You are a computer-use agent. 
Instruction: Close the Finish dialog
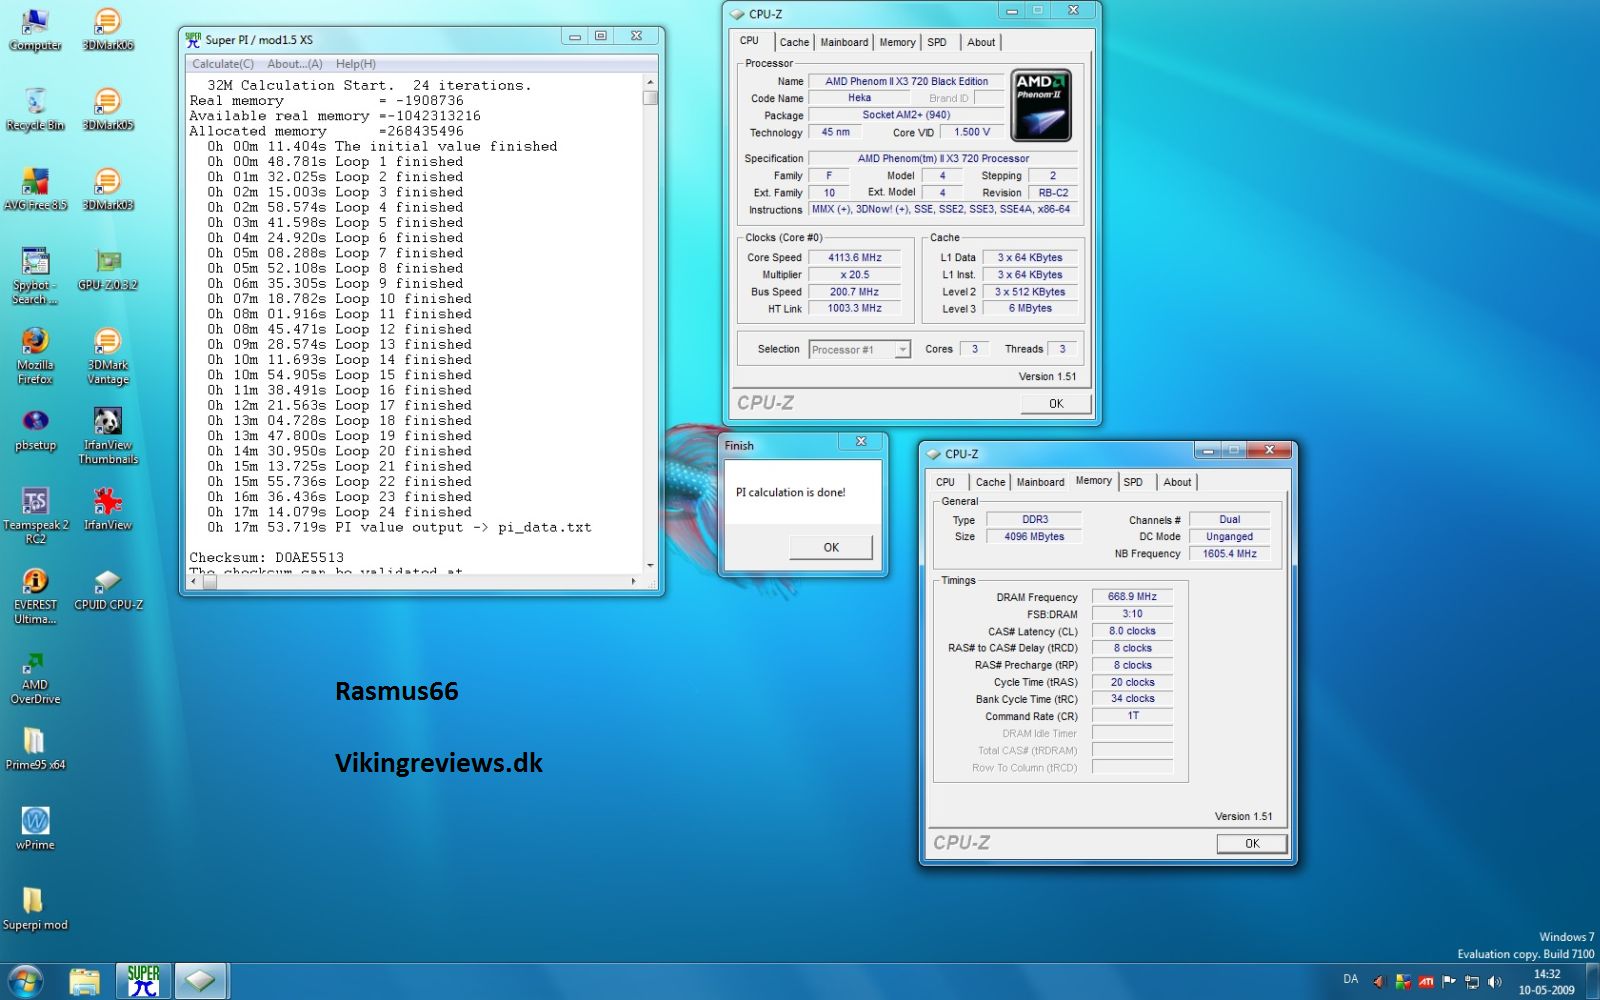861,441
